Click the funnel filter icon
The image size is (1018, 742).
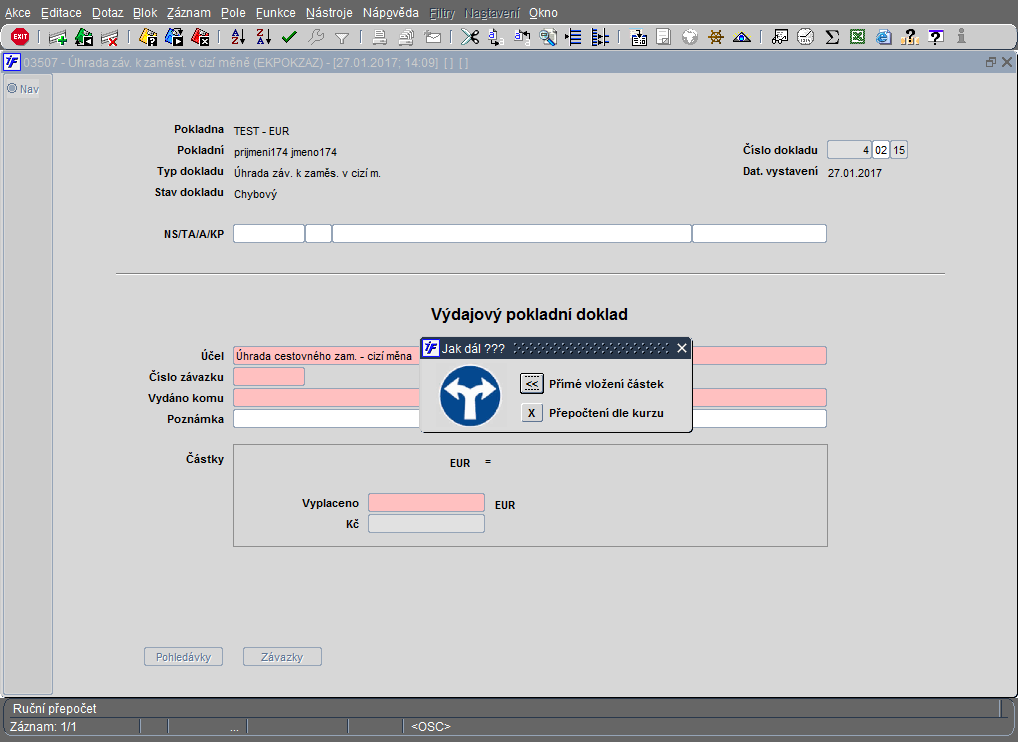[x=341, y=38]
